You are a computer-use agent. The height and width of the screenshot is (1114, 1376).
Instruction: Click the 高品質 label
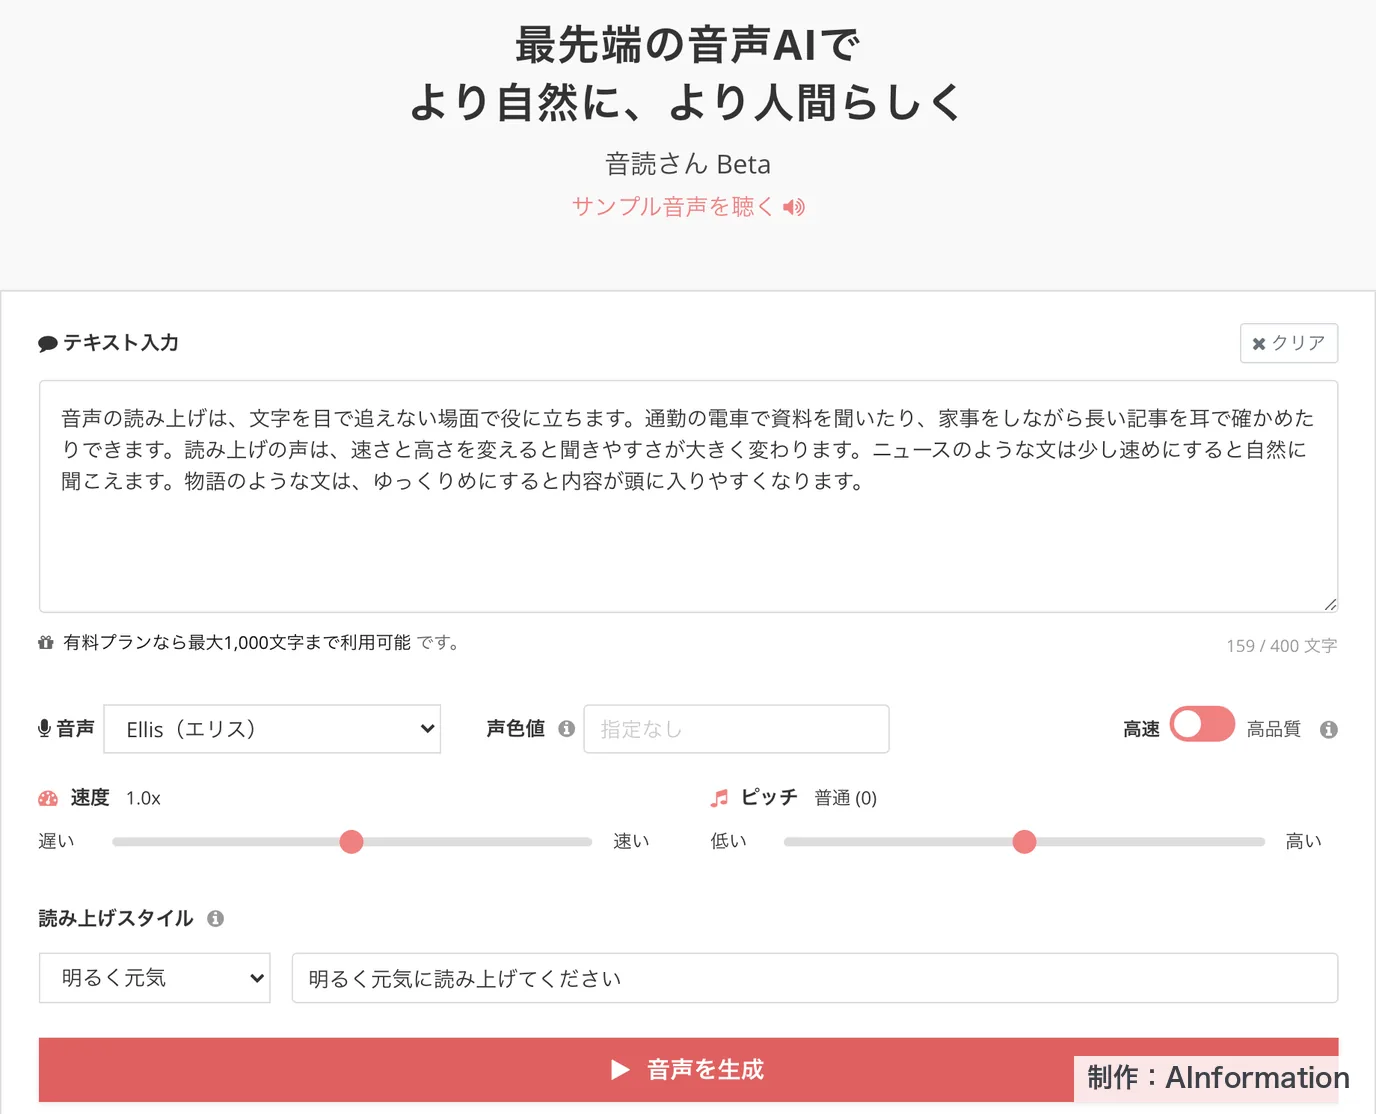[1273, 729]
